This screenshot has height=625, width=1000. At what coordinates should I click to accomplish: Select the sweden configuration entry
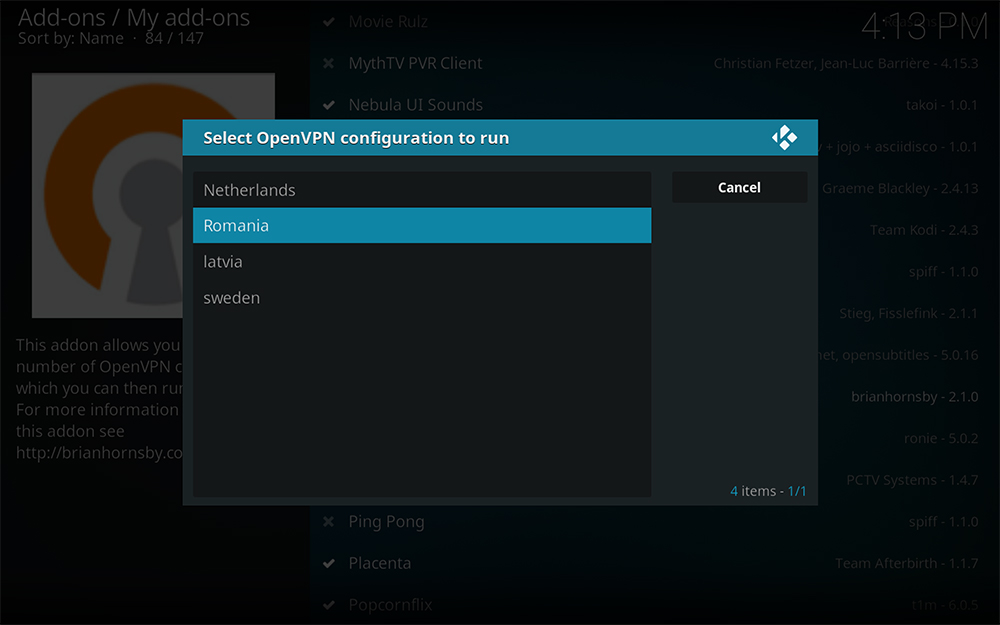422,298
